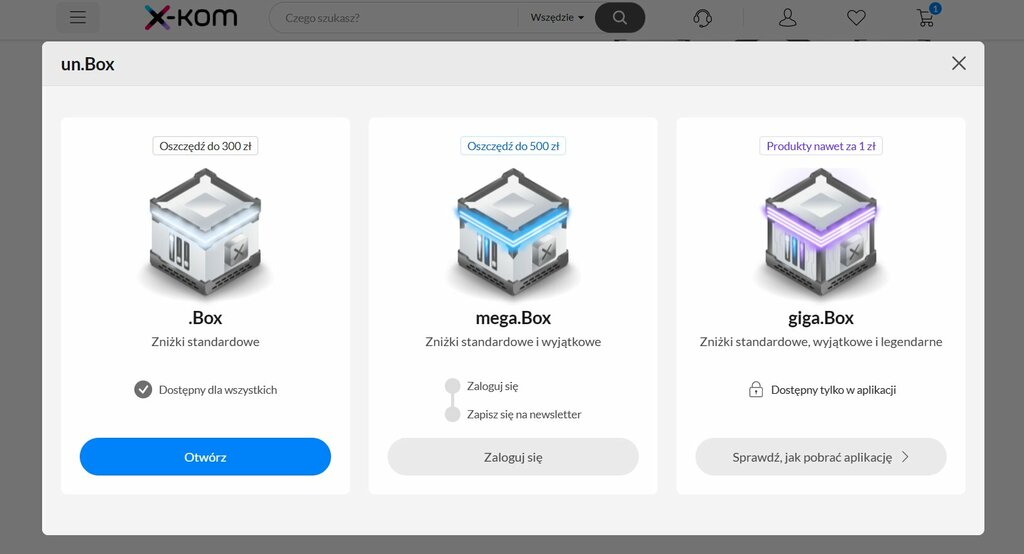This screenshot has height=554, width=1024.
Task: Click the 'Oszczędź do 300 zł' badge
Action: [205, 146]
